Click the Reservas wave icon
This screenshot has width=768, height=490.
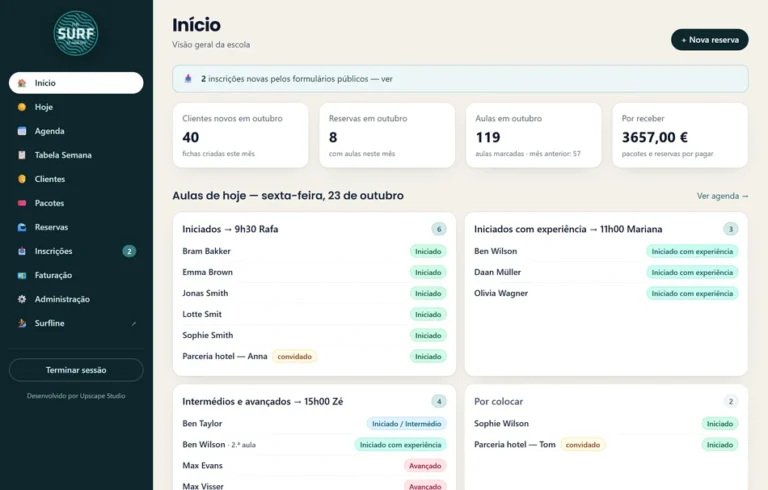coord(22,227)
